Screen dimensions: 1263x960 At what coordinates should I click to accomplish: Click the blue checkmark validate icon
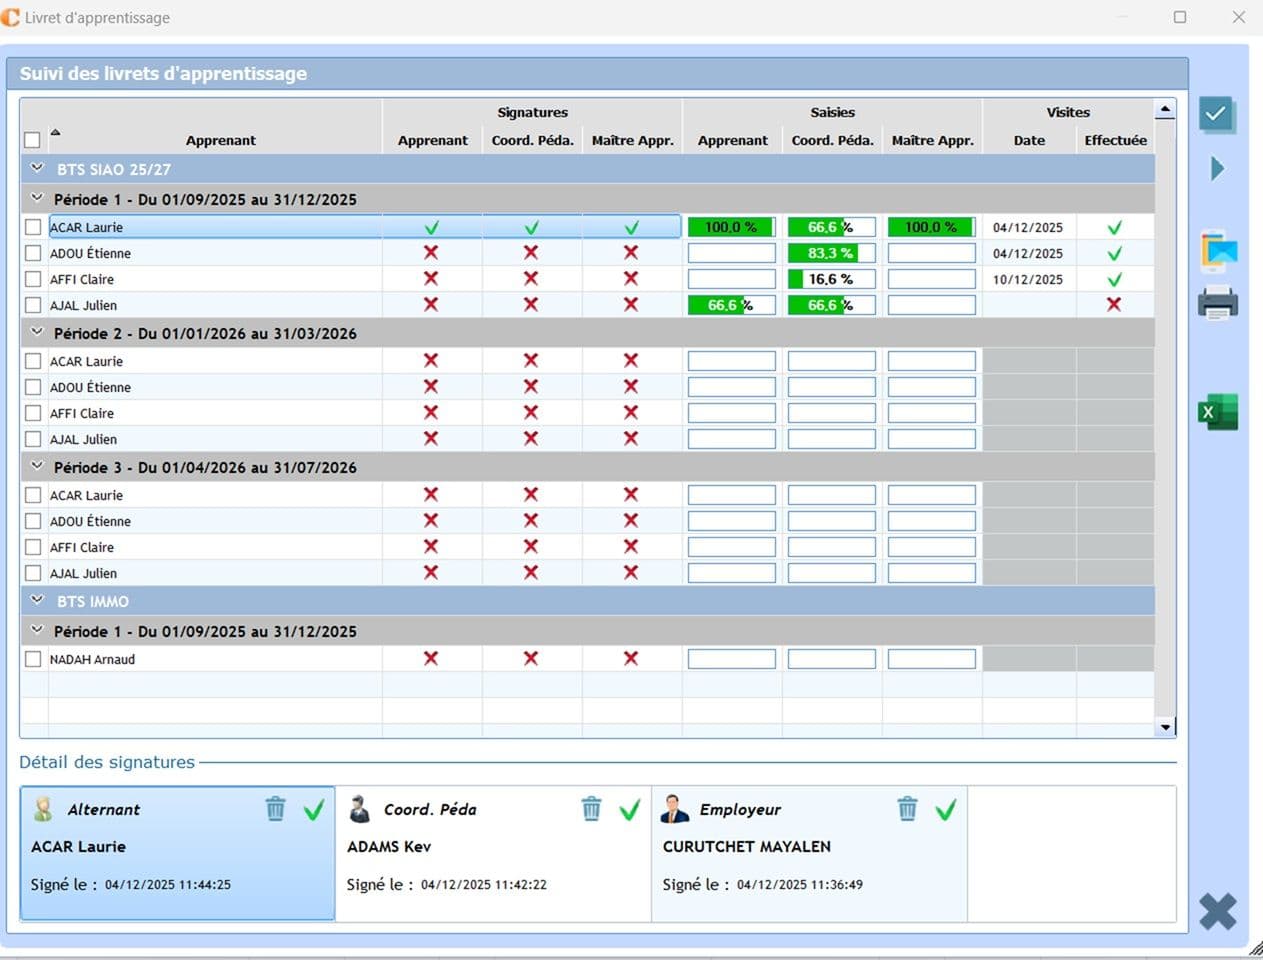(1217, 114)
